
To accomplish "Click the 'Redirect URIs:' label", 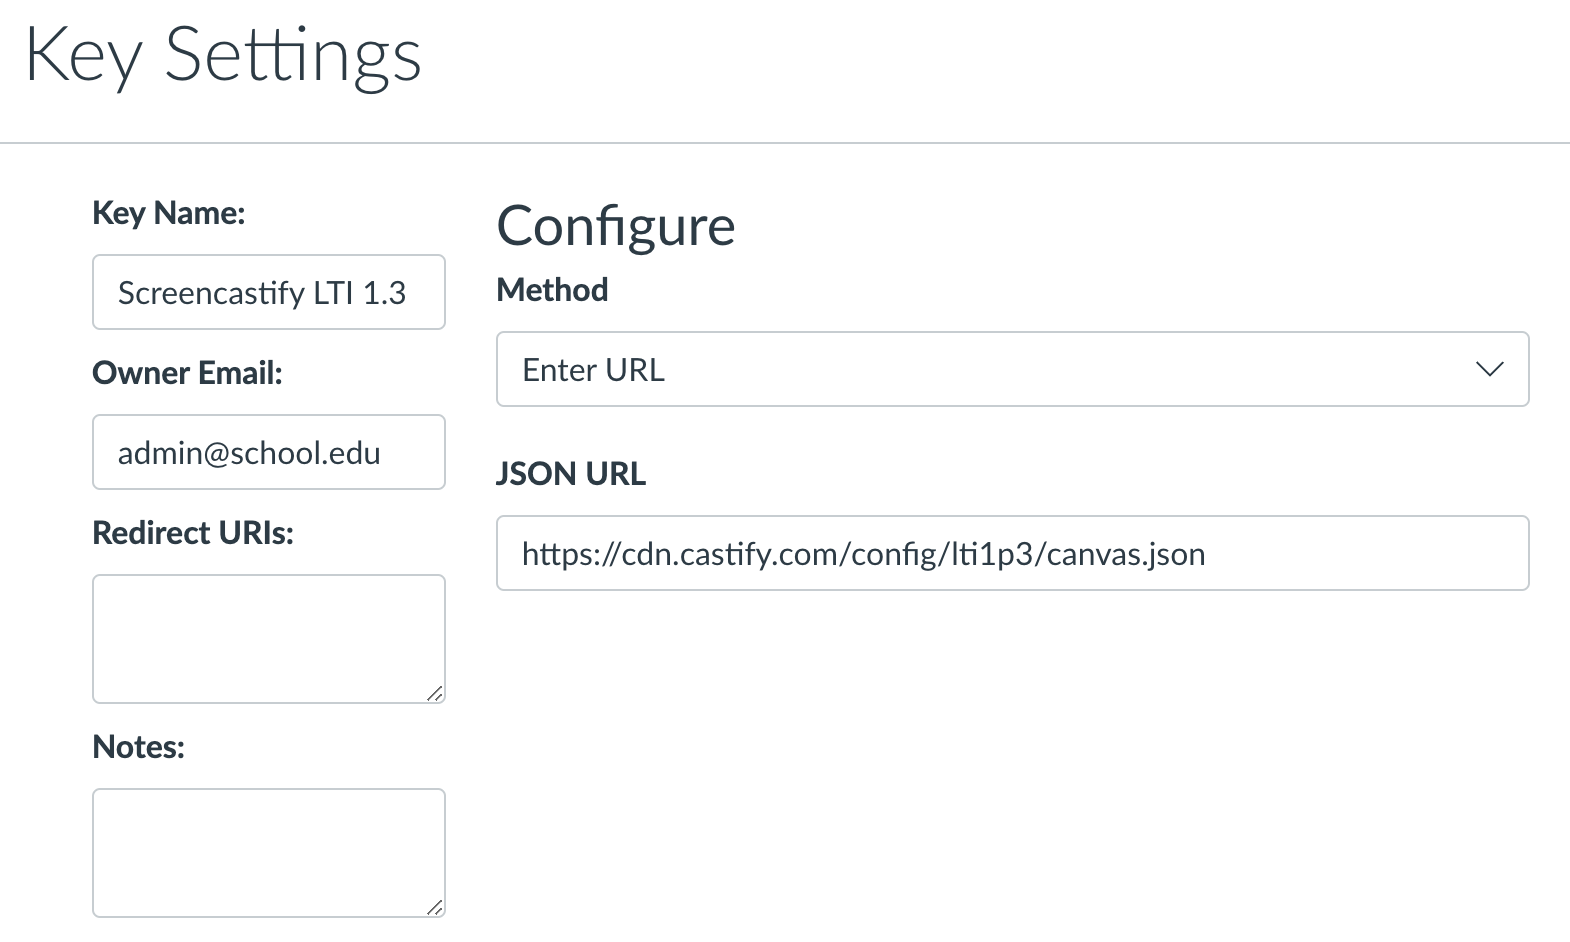I will pyautogui.click(x=193, y=533).
